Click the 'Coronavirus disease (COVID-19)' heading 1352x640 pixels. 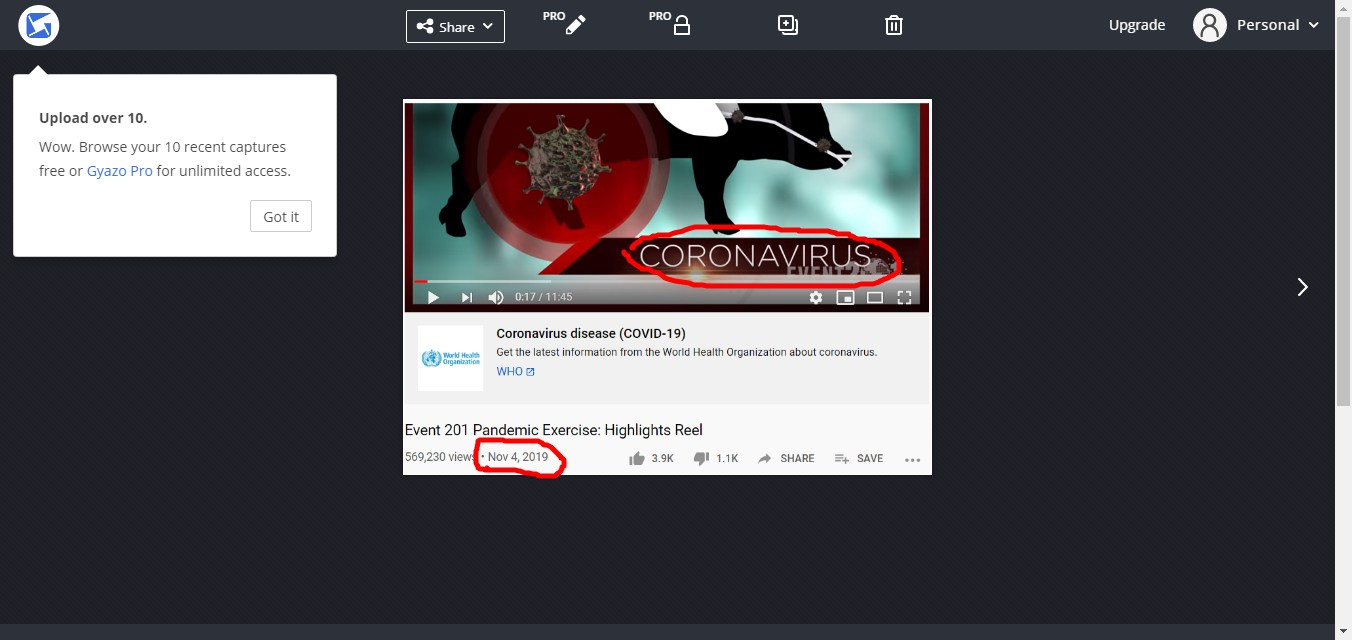591,333
